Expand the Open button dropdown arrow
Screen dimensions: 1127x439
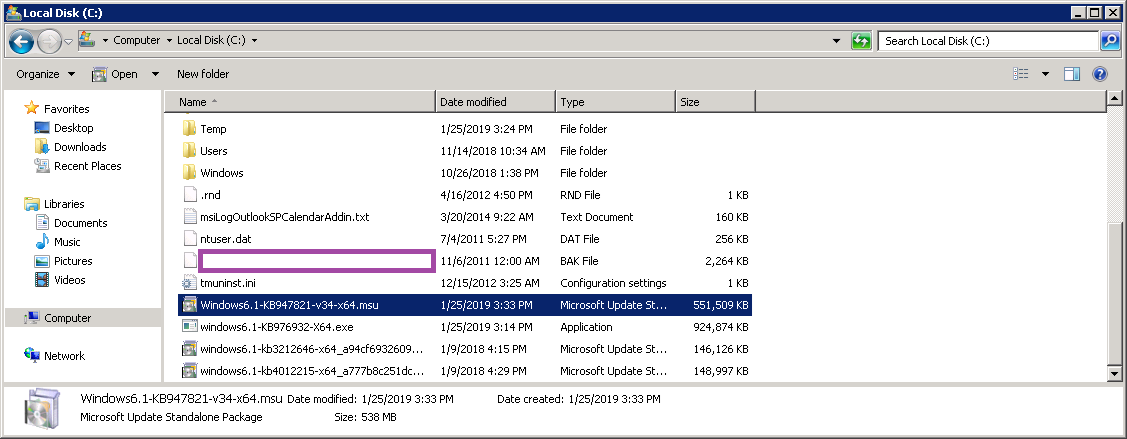pos(155,74)
